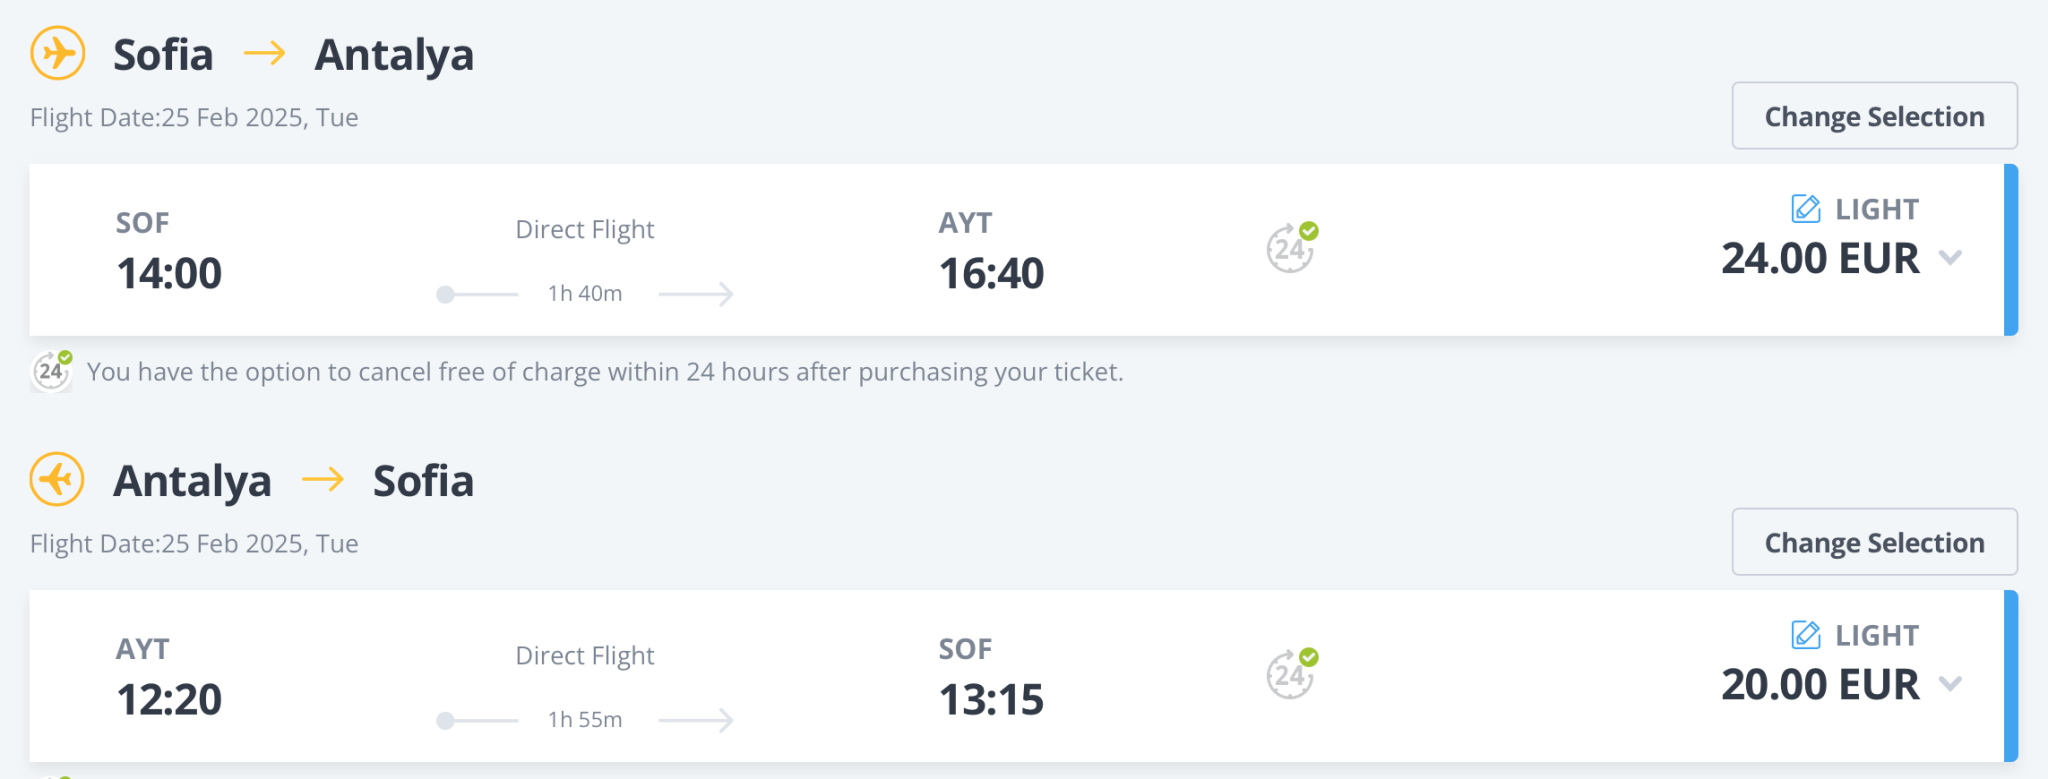Click the 1h 55m Direct Flight duration
The height and width of the screenshot is (779, 2048).
pos(585,719)
